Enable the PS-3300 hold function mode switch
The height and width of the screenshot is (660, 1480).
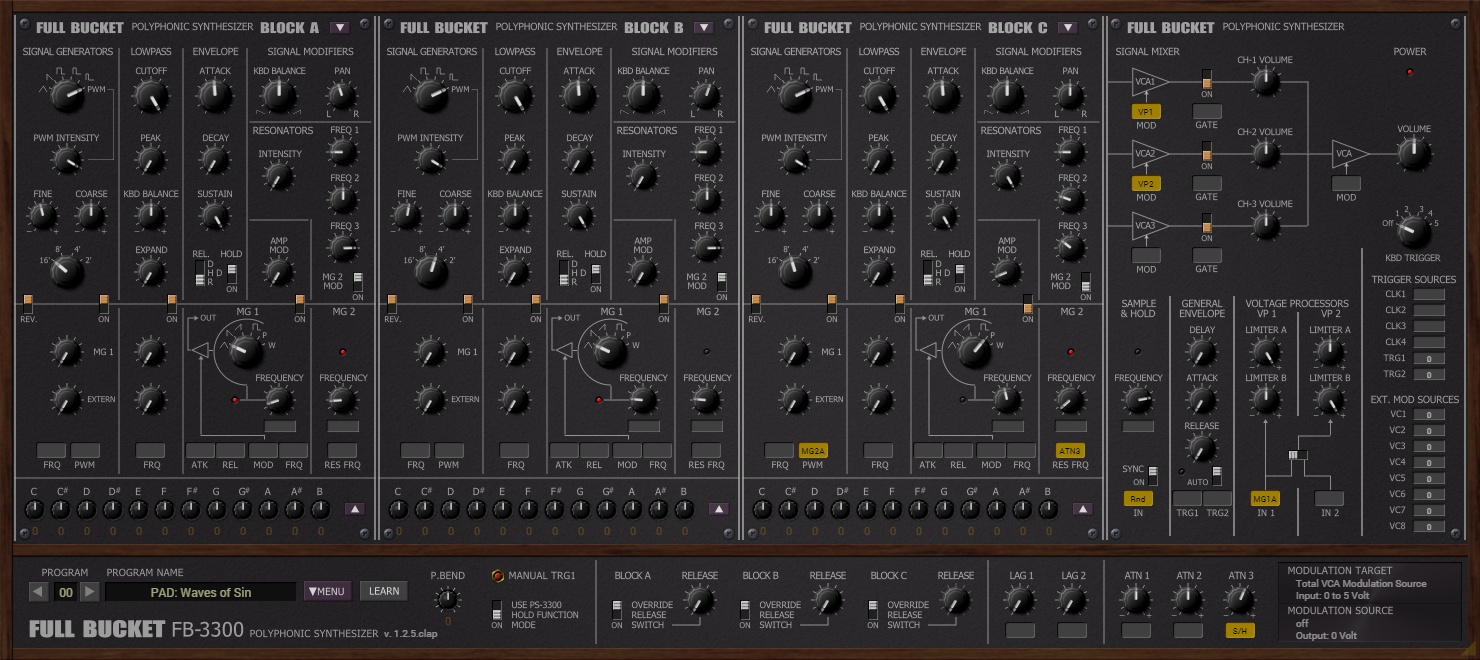click(497, 611)
